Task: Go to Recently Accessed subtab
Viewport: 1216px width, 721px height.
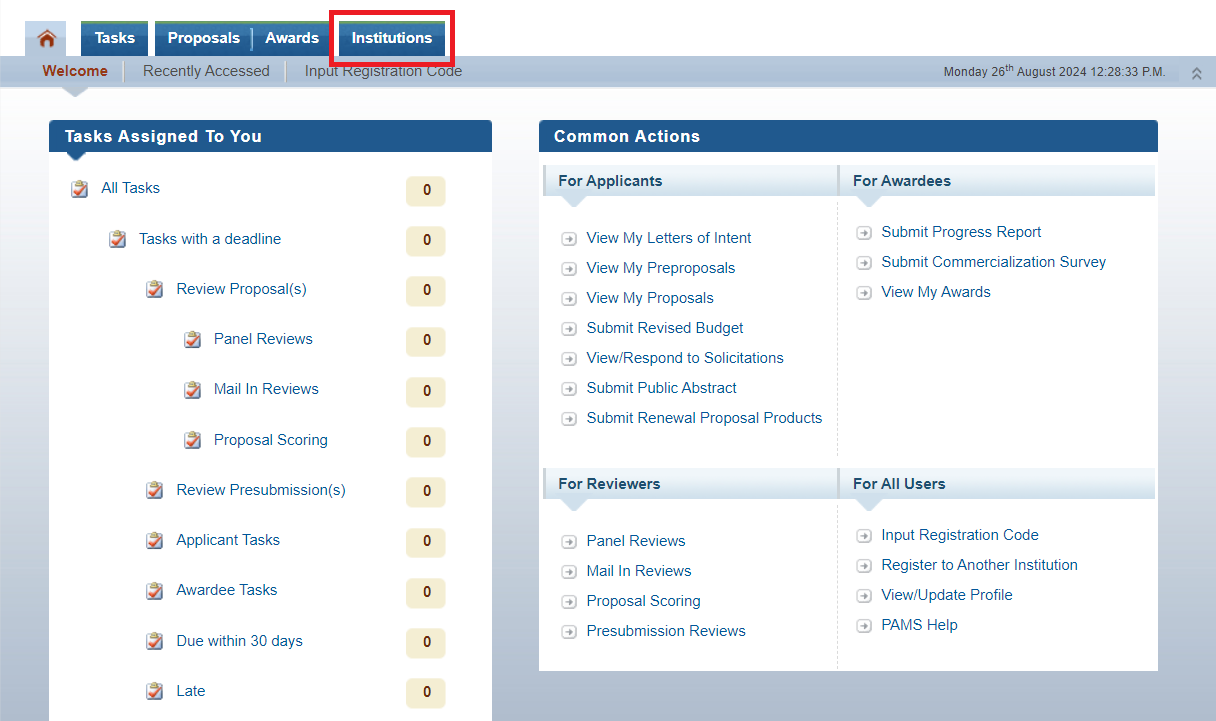Action: coord(206,71)
